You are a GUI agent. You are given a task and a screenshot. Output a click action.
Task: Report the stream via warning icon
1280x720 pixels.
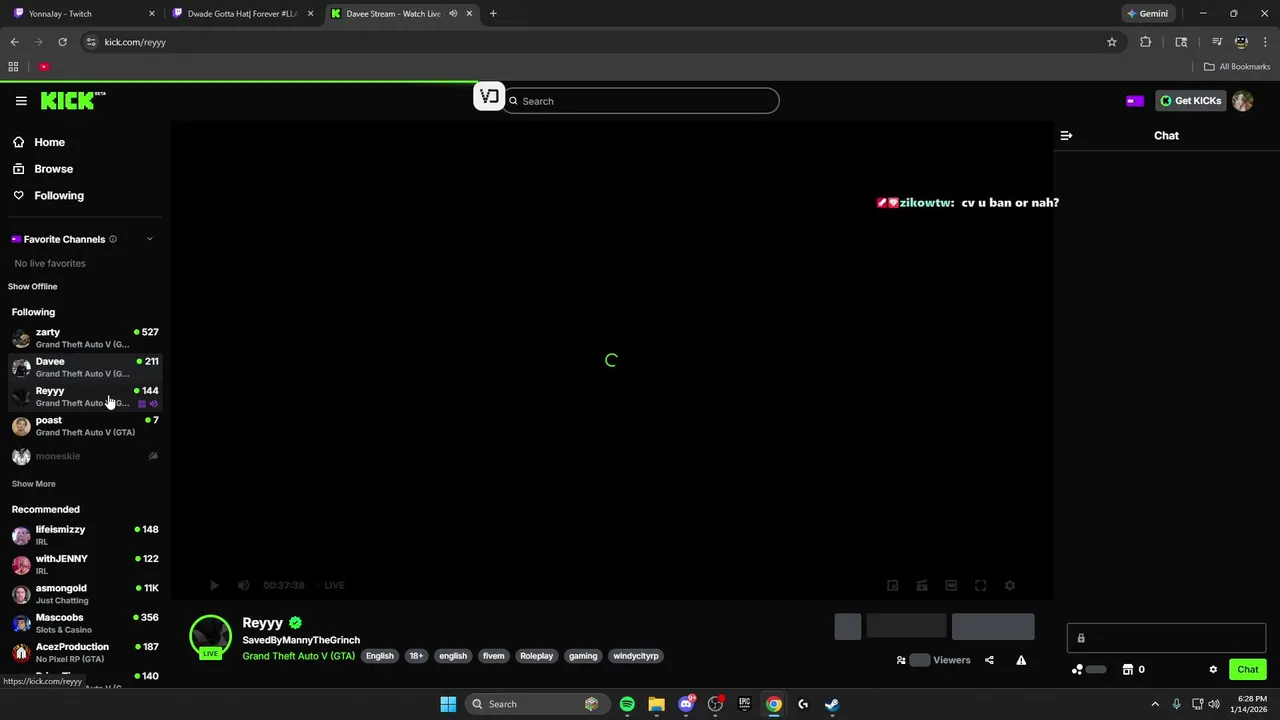coord(1021,660)
